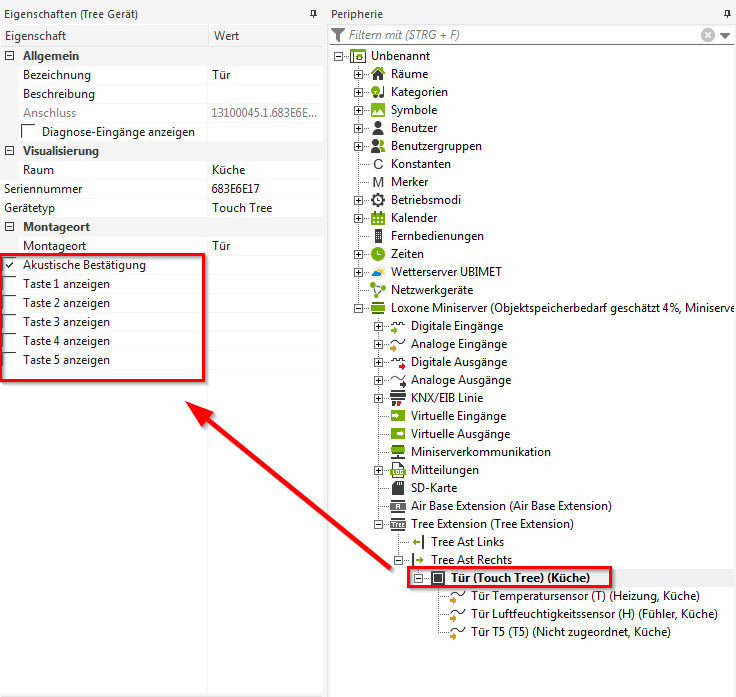Select Tür T5 (T5) item
This screenshot has width=736, height=697.
[x=571, y=632]
